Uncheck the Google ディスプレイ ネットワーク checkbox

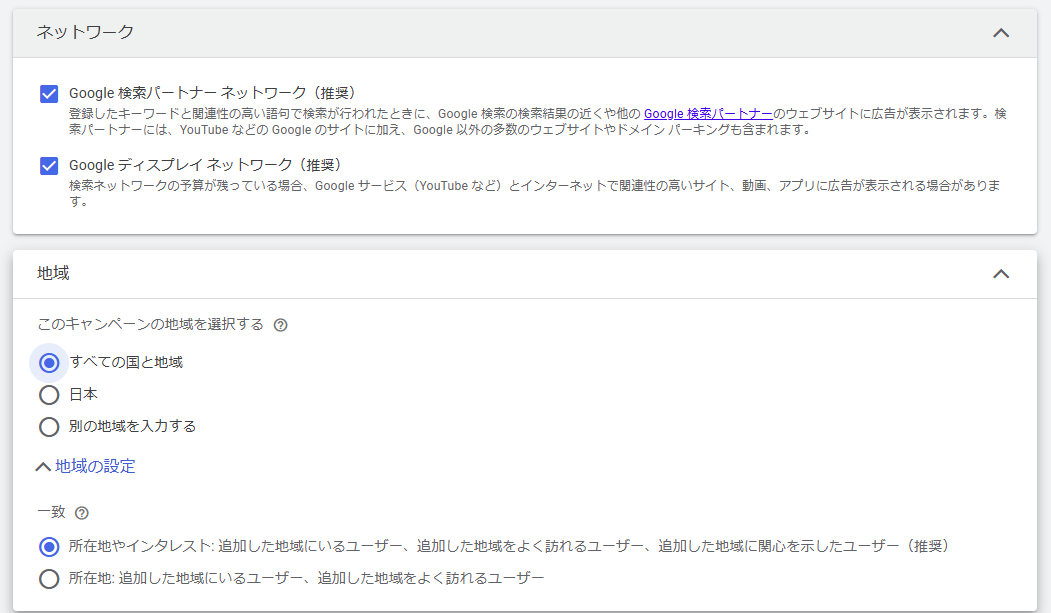pos(49,165)
